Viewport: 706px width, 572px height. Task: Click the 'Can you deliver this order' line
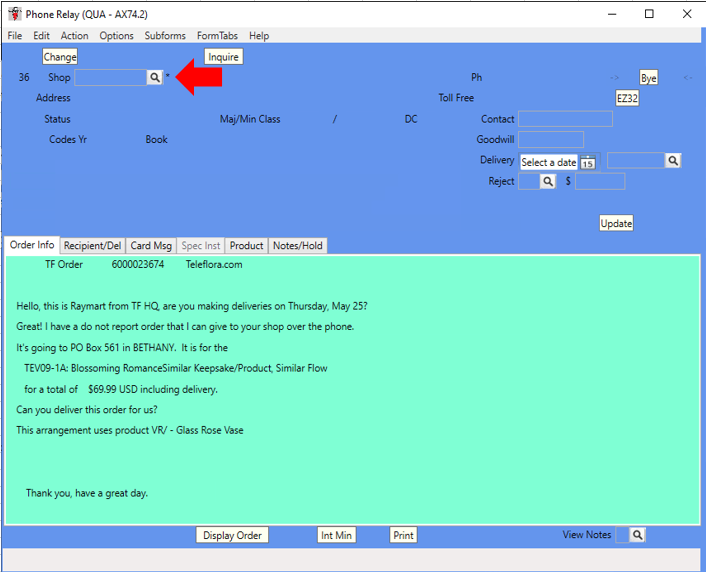pyautogui.click(x=87, y=410)
